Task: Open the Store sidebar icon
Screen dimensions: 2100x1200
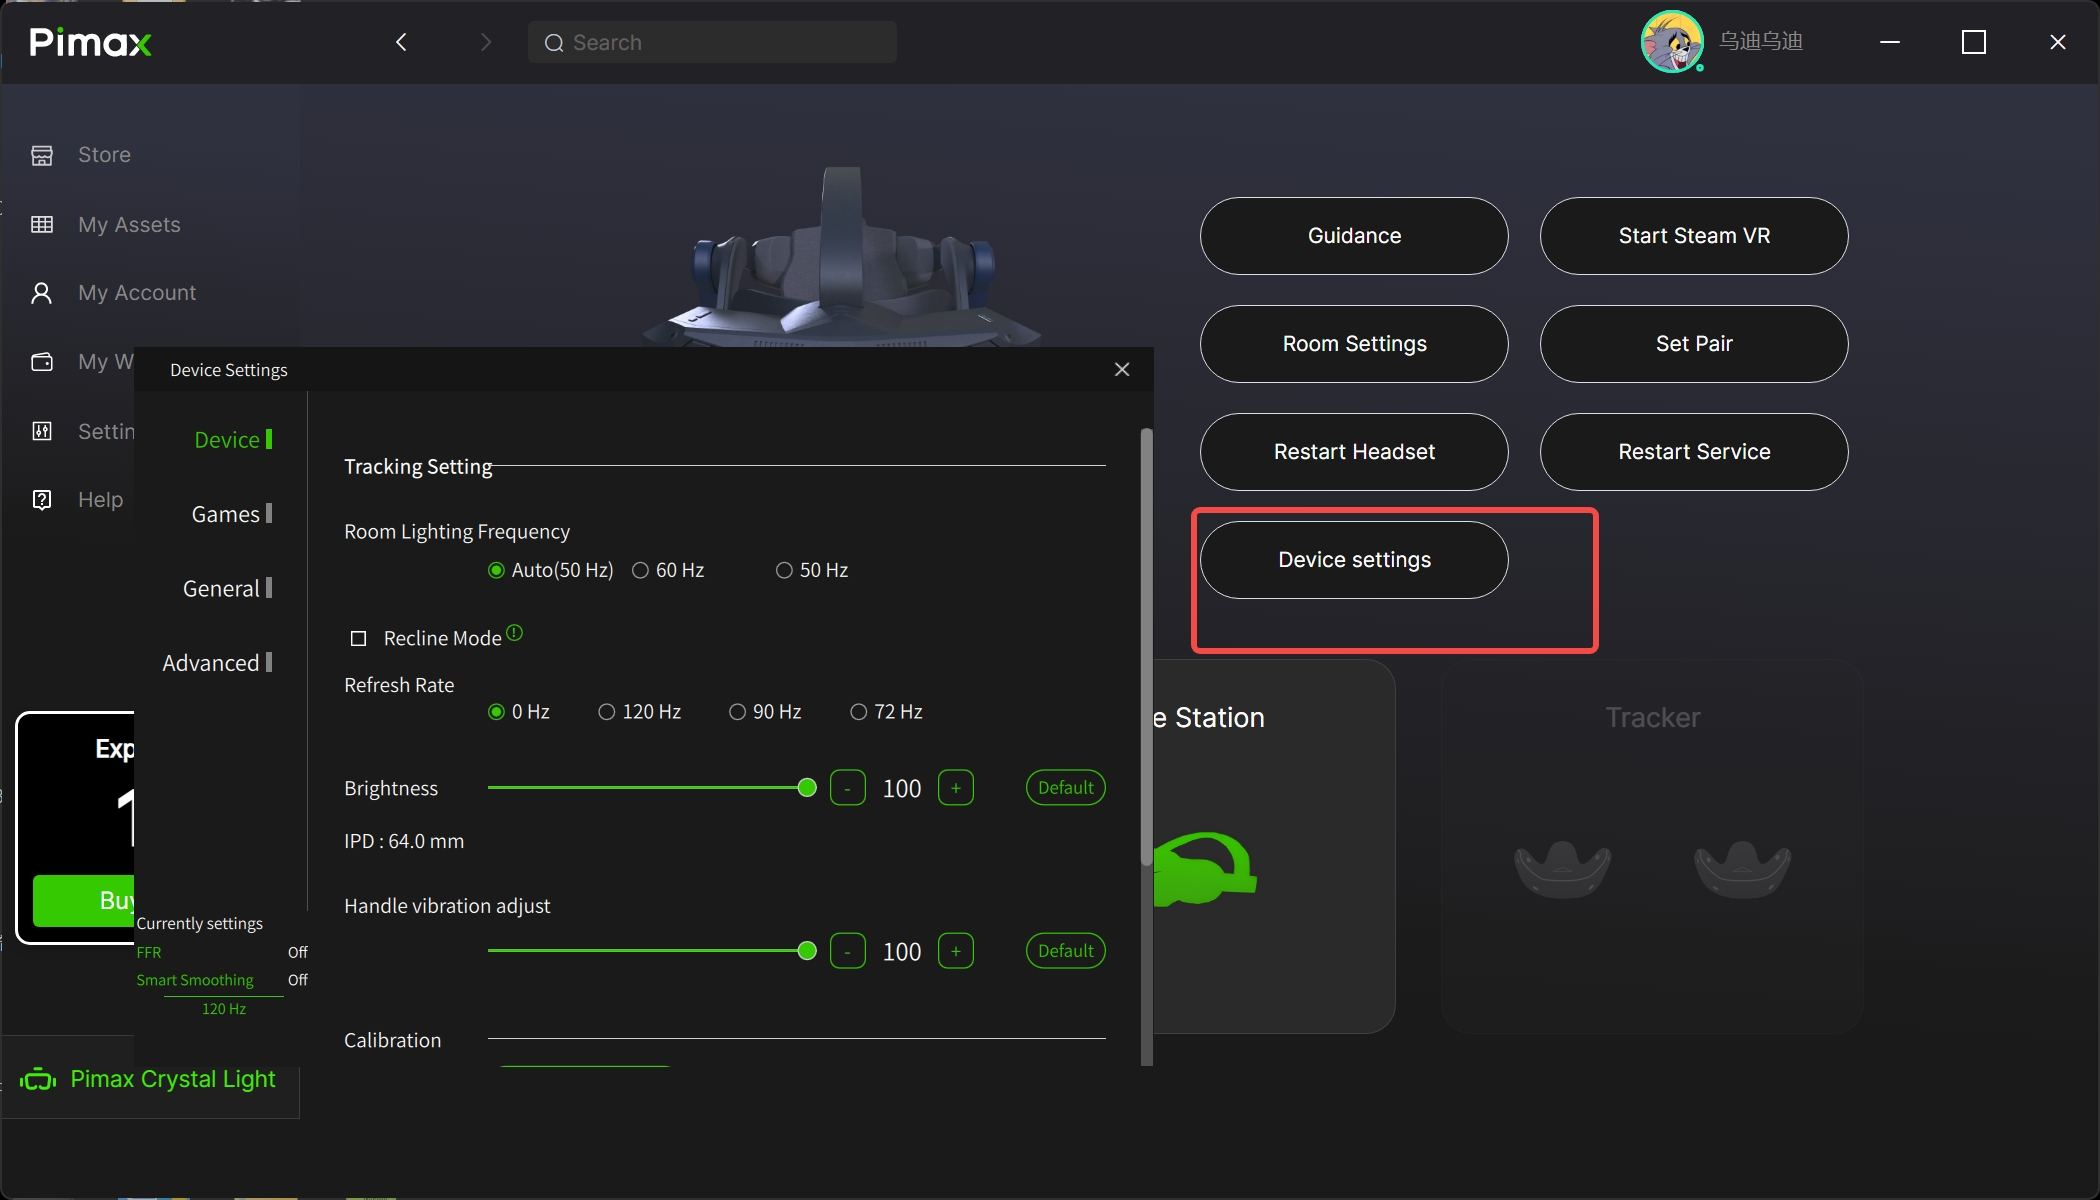Action: (42, 155)
